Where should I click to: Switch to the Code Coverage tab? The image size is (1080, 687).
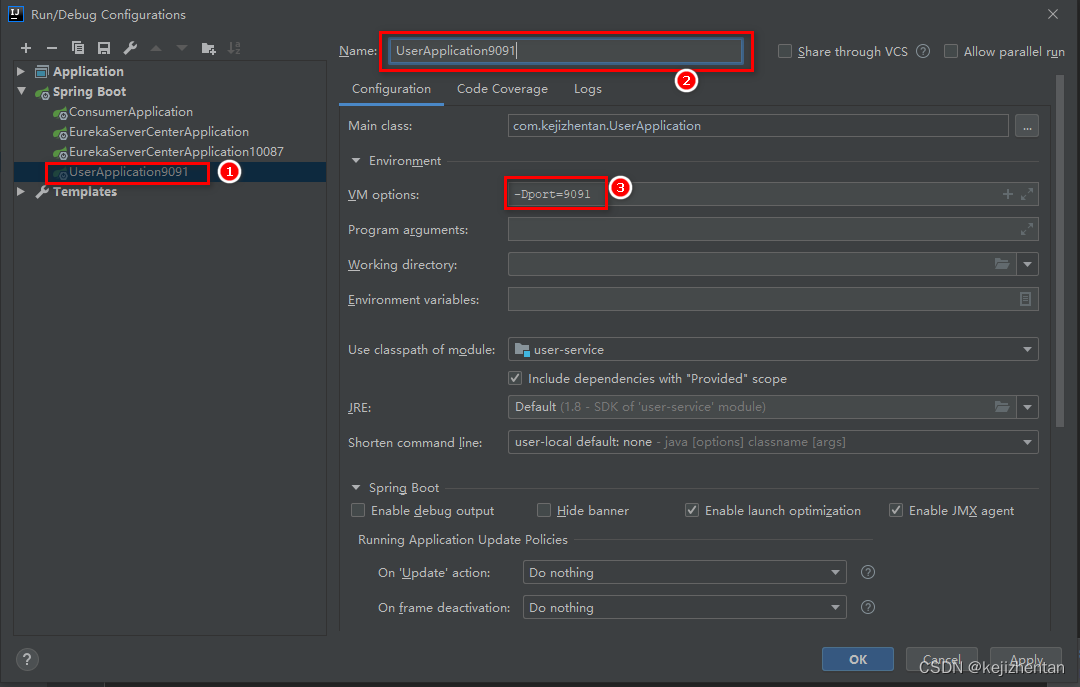[502, 89]
